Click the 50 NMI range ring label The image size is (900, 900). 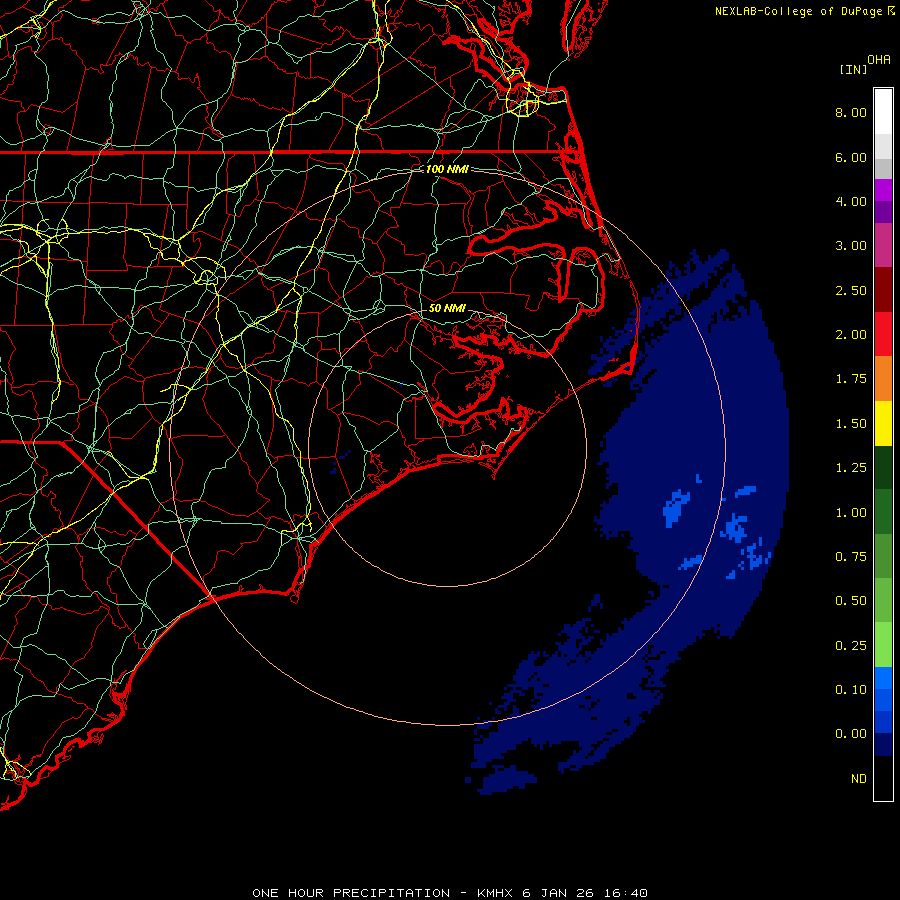click(x=447, y=308)
